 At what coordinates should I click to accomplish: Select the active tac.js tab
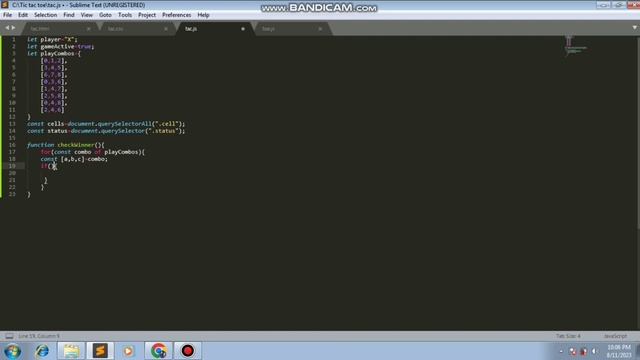click(x=214, y=29)
